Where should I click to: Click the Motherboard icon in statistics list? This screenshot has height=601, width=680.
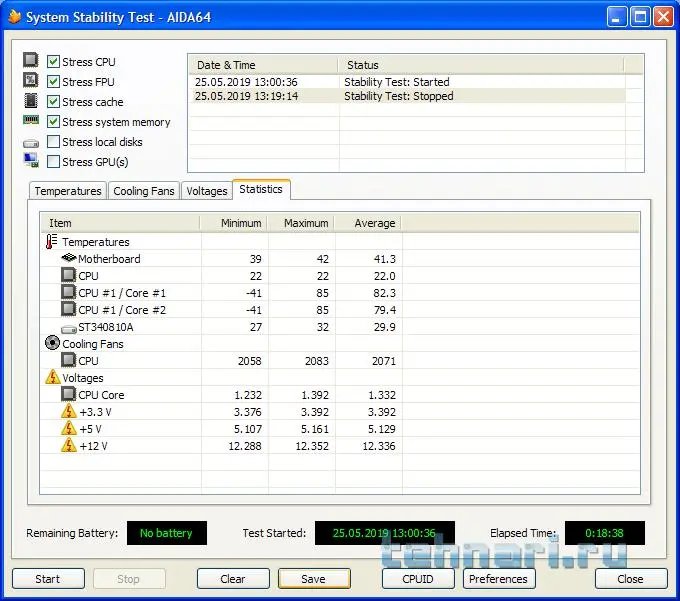[68, 259]
